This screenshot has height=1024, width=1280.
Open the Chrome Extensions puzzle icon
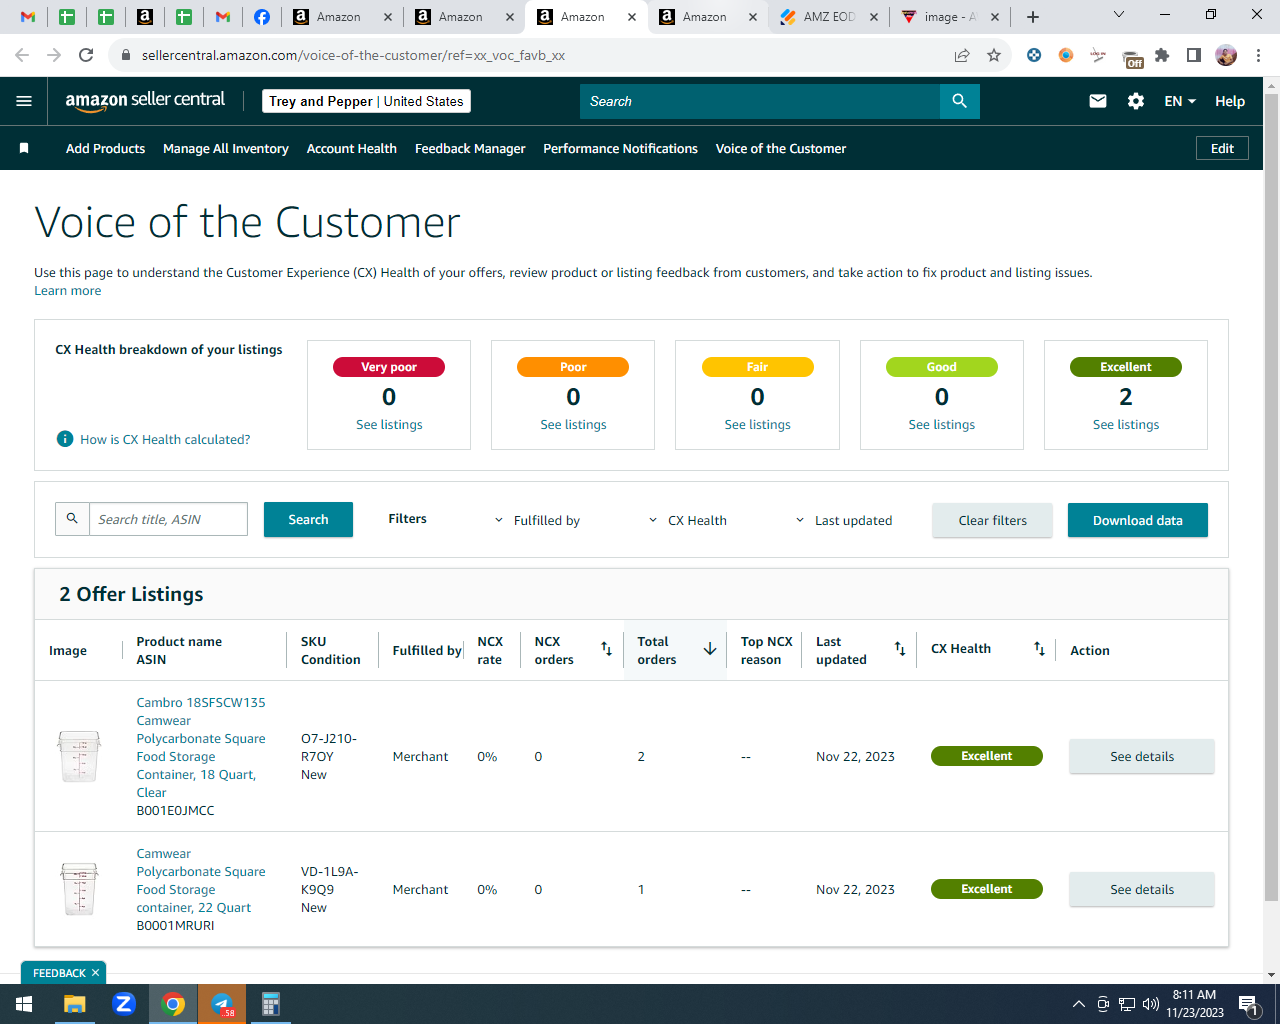1162,55
